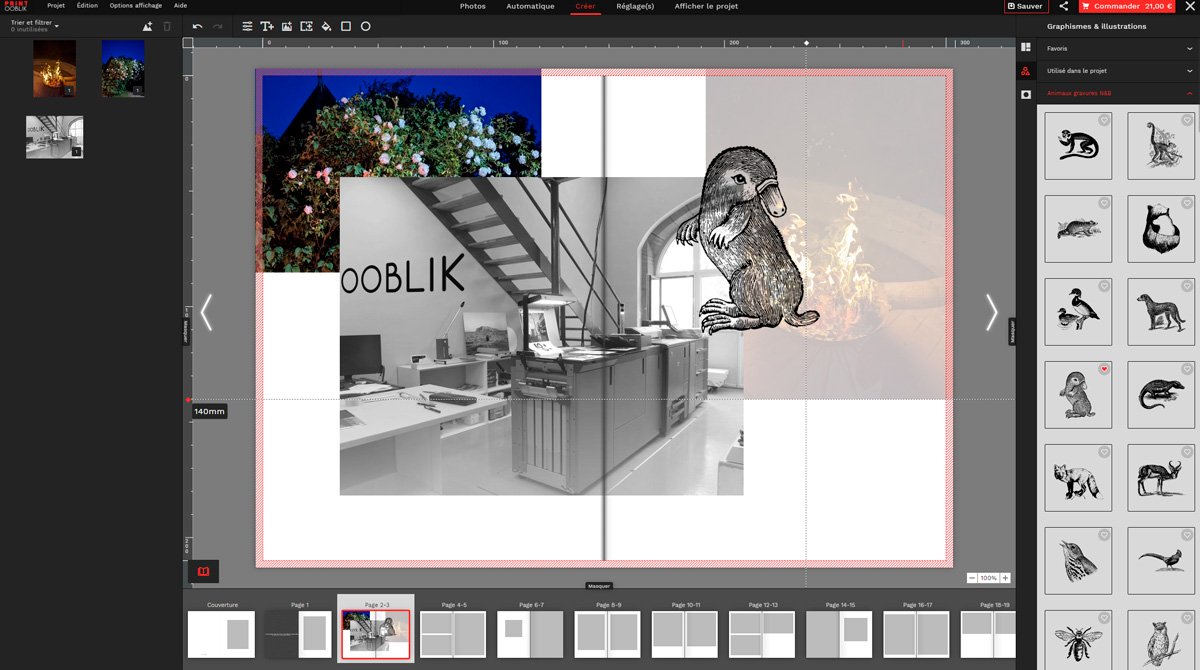Open the Édition menu
Viewport: 1200px width, 670px height.
point(87,6)
